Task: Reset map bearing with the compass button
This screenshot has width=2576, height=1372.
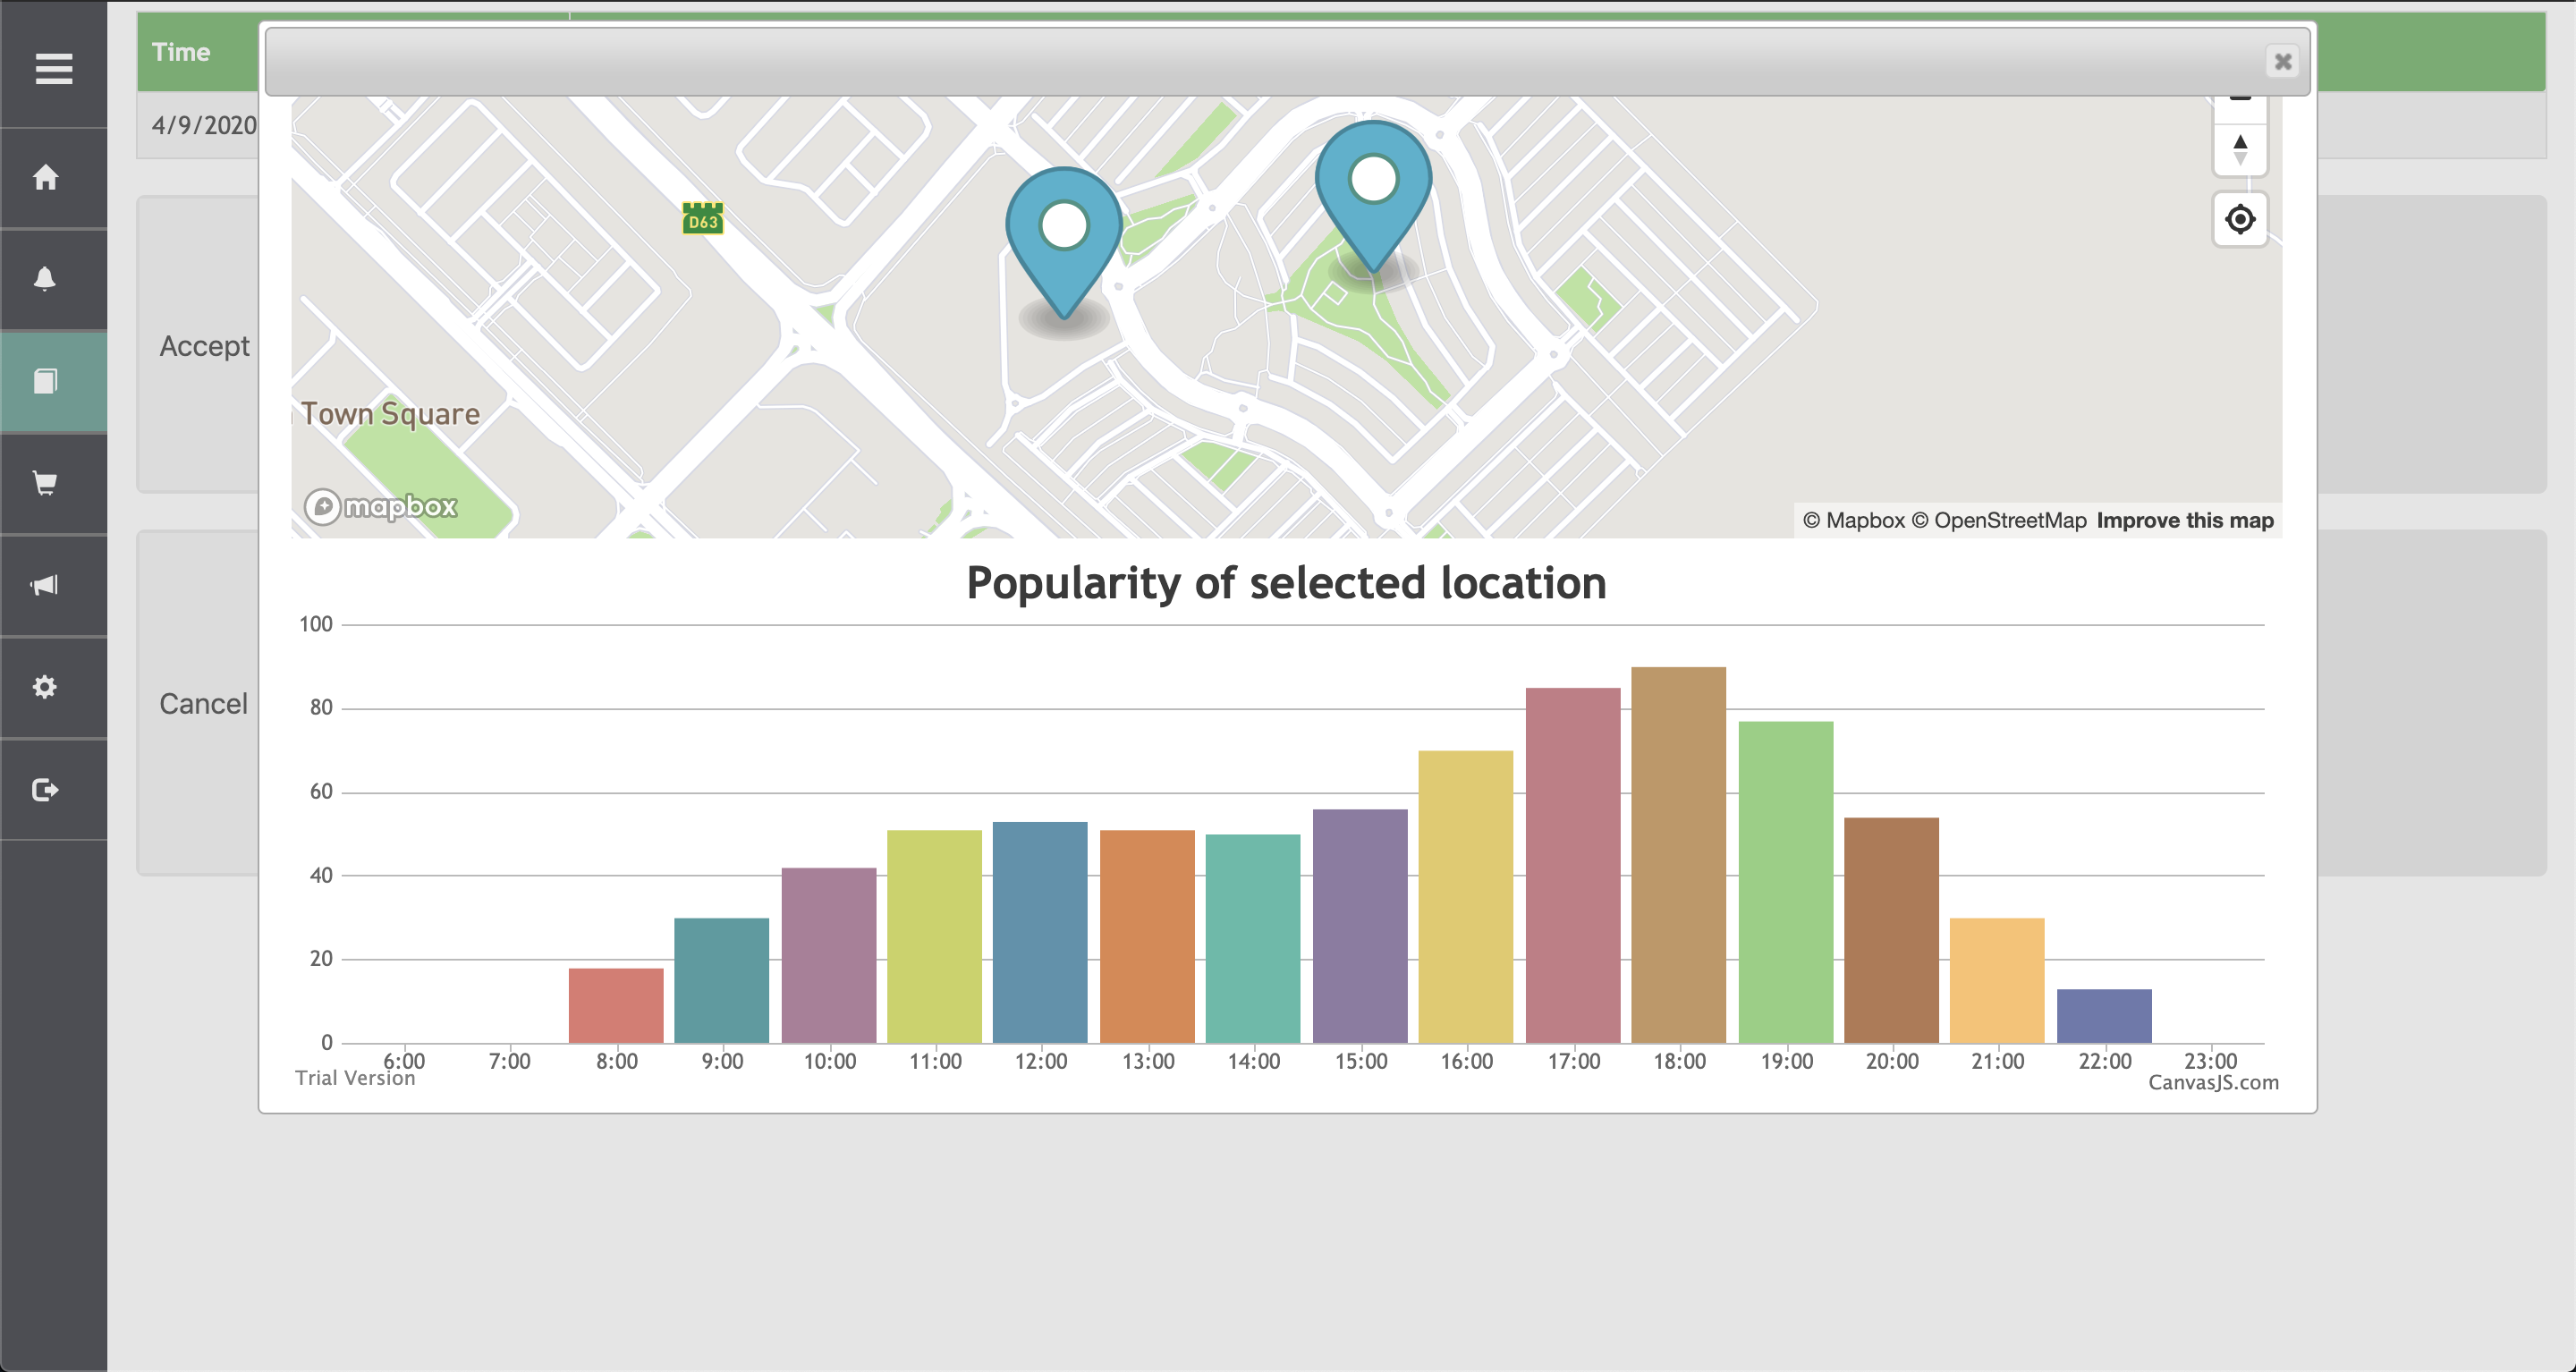Action: point(2239,150)
